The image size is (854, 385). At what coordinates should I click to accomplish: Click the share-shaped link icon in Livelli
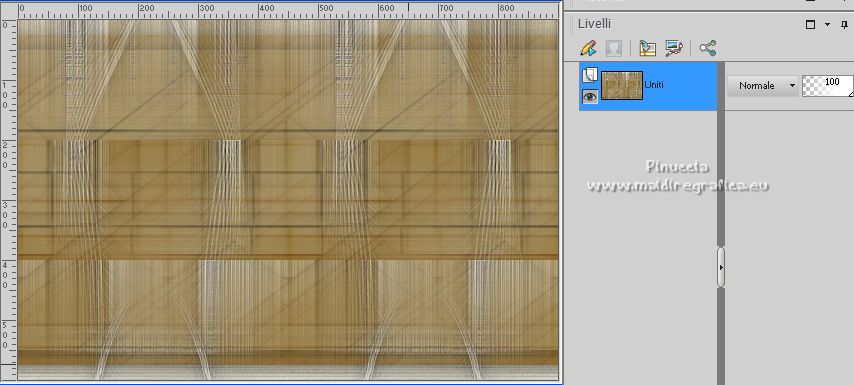pos(707,48)
